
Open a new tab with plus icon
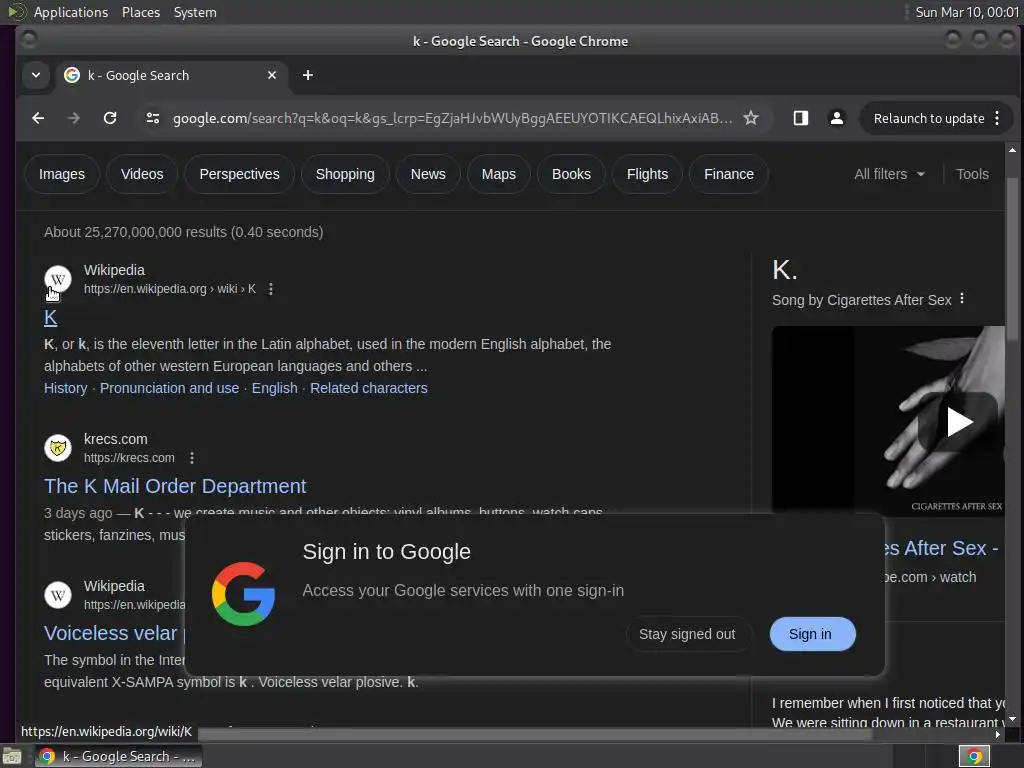click(308, 75)
